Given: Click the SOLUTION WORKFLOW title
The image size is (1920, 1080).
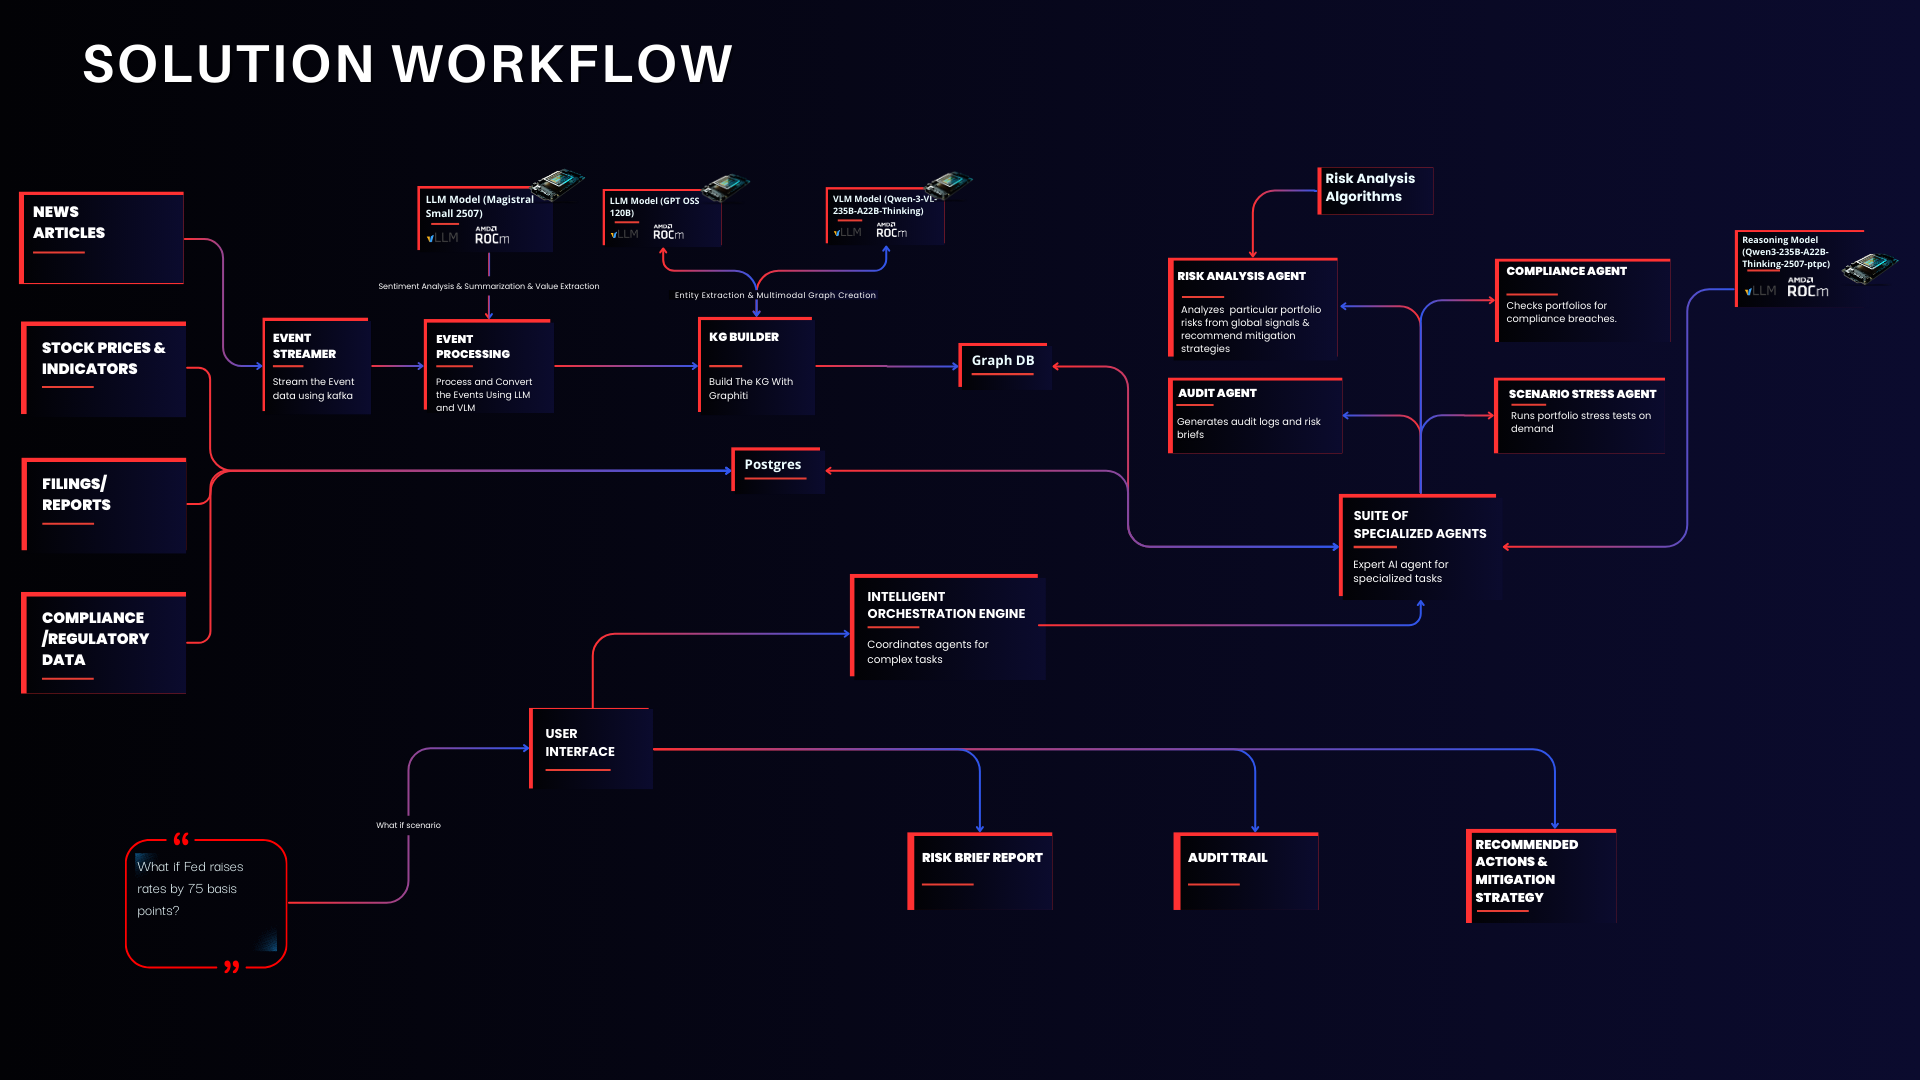Looking at the screenshot, I should coord(408,64).
